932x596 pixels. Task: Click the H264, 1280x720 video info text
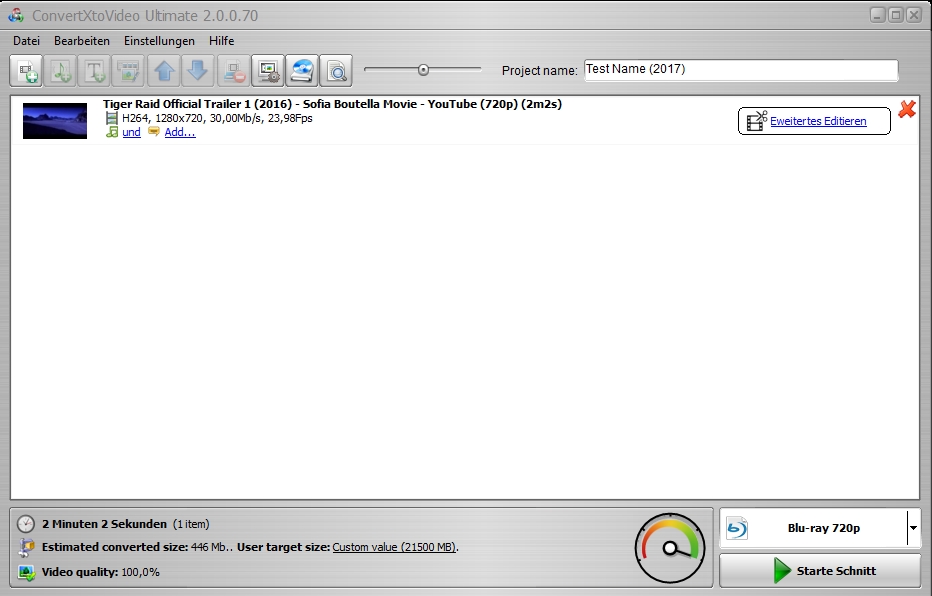pos(217,118)
